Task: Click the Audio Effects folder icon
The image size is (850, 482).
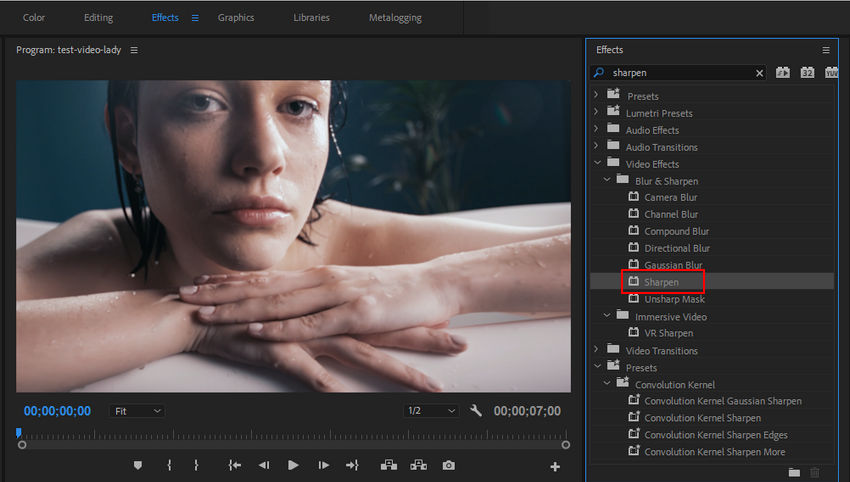Action: [x=613, y=128]
